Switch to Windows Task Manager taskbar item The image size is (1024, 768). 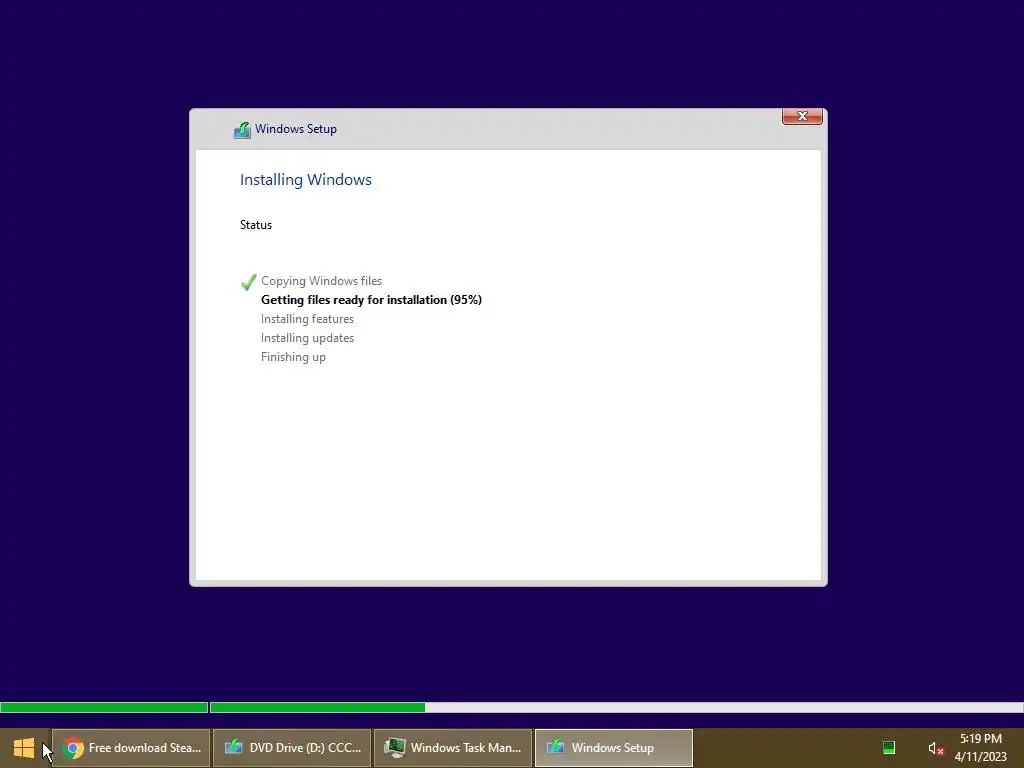pos(453,748)
